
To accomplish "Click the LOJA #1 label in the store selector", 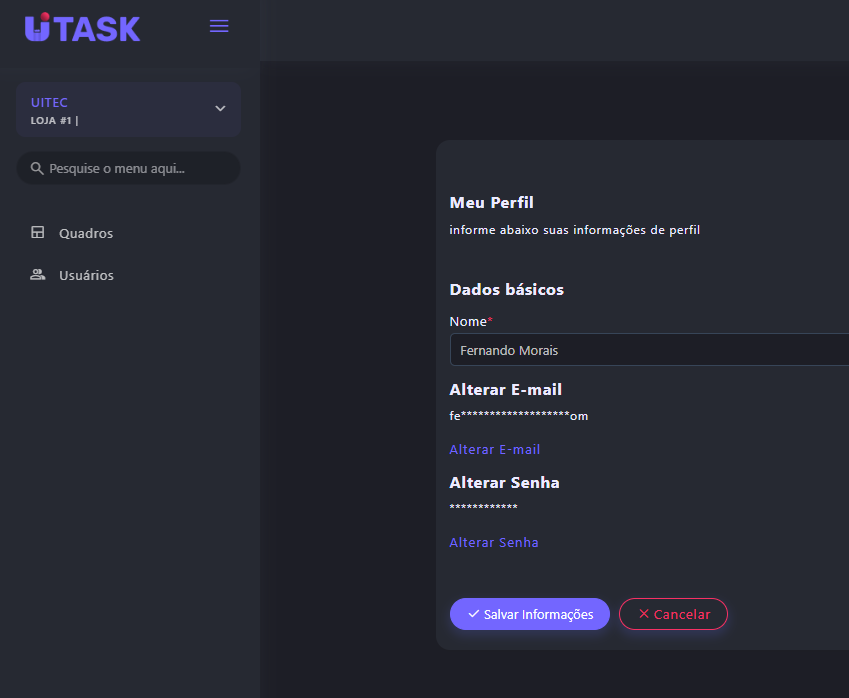I will 54,121.
